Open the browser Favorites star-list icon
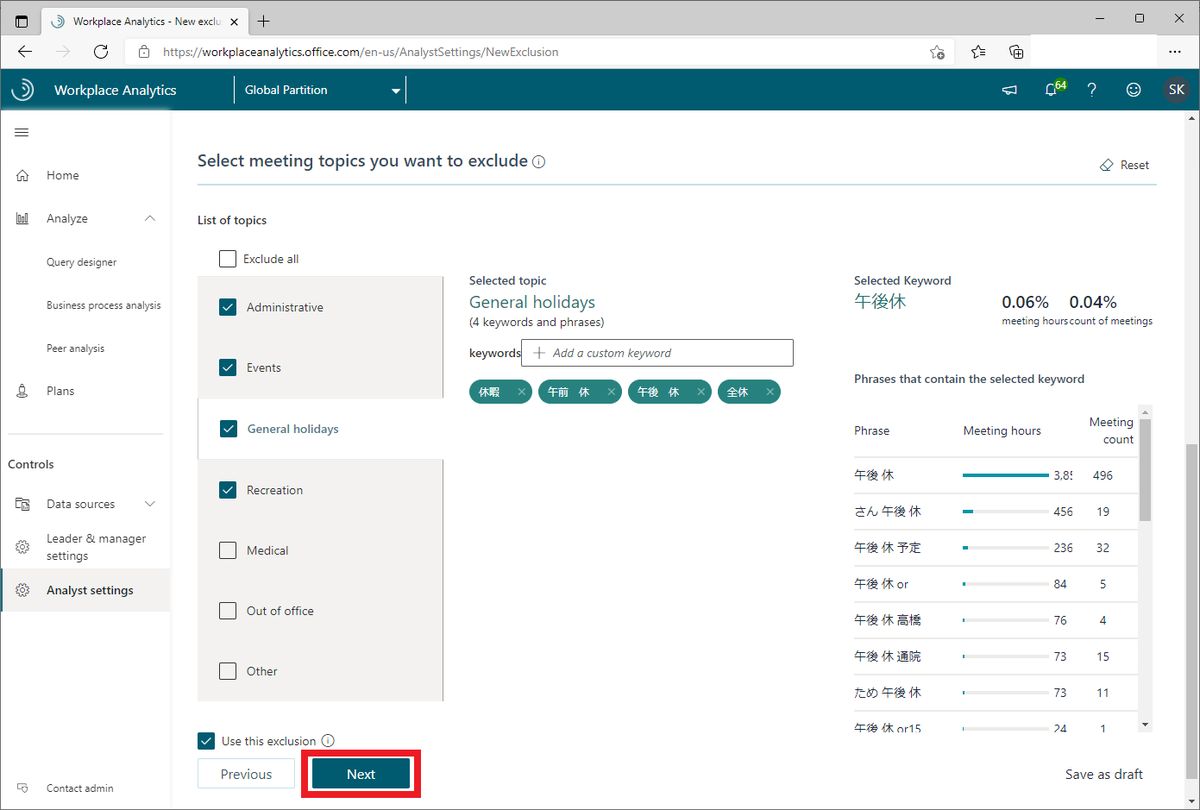Screen dimensions: 1200x810 (x=977, y=51)
